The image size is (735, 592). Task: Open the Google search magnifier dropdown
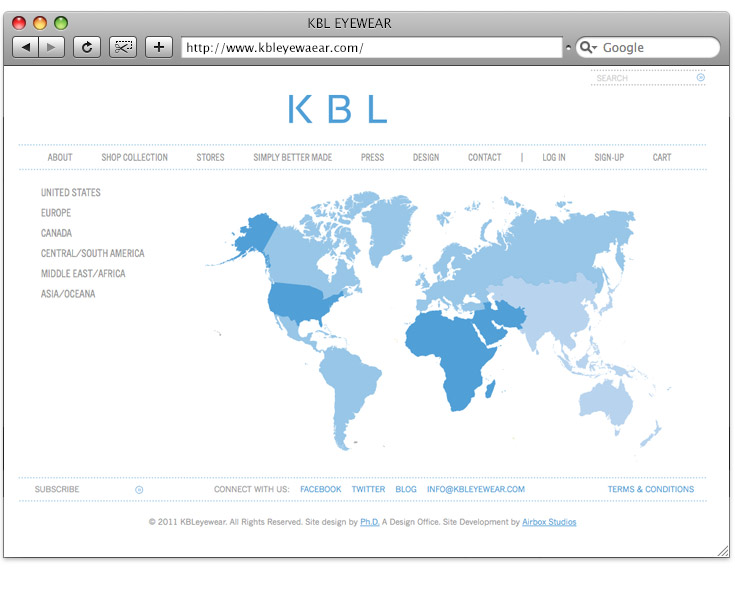pos(588,48)
